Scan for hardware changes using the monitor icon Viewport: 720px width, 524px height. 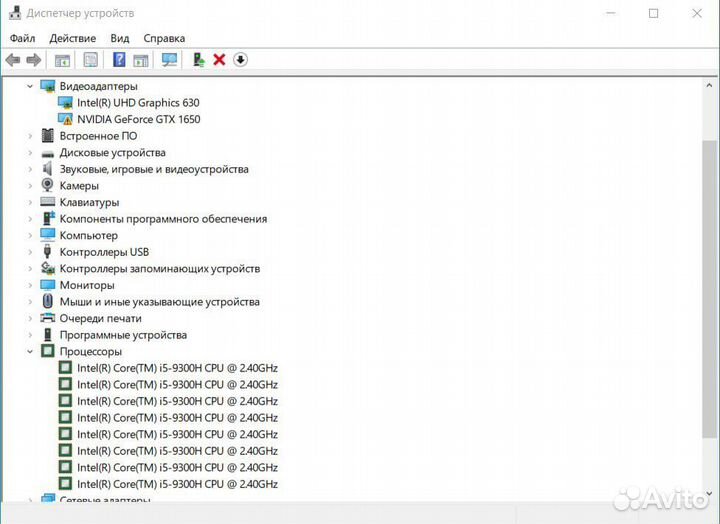[x=169, y=60]
